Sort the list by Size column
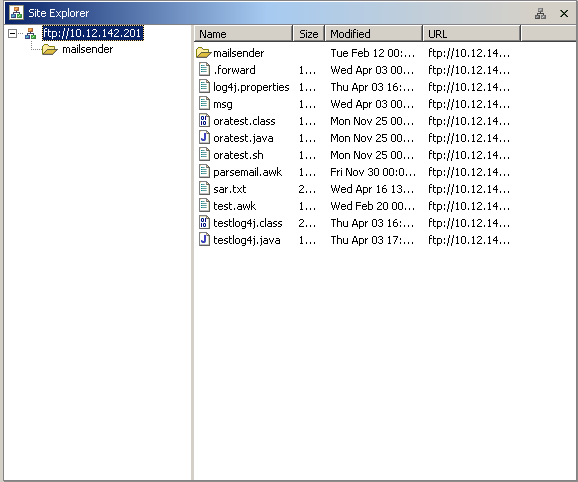This screenshot has width=578, height=482. [309, 34]
